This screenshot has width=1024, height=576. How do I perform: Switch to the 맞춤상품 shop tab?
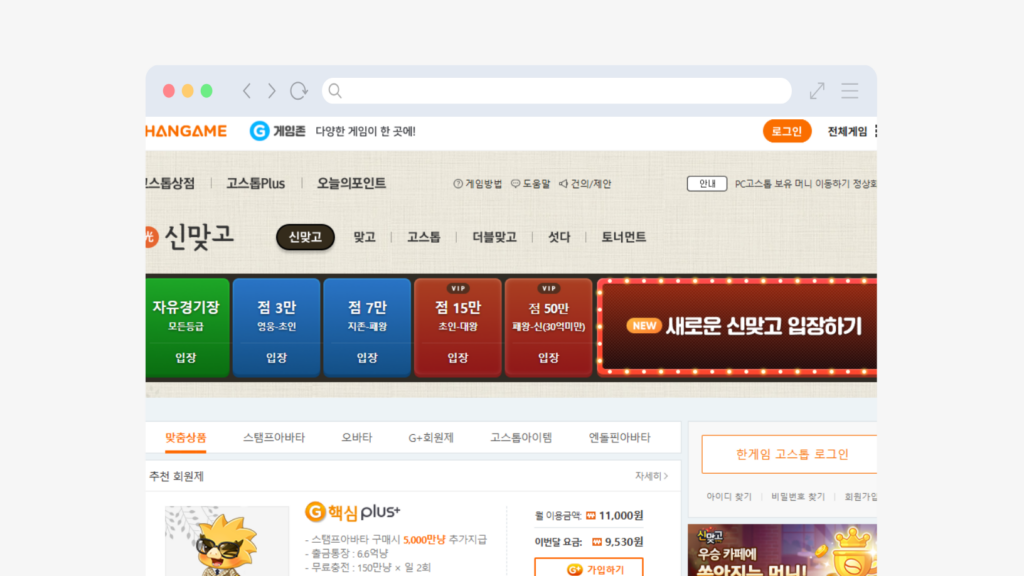(185, 438)
